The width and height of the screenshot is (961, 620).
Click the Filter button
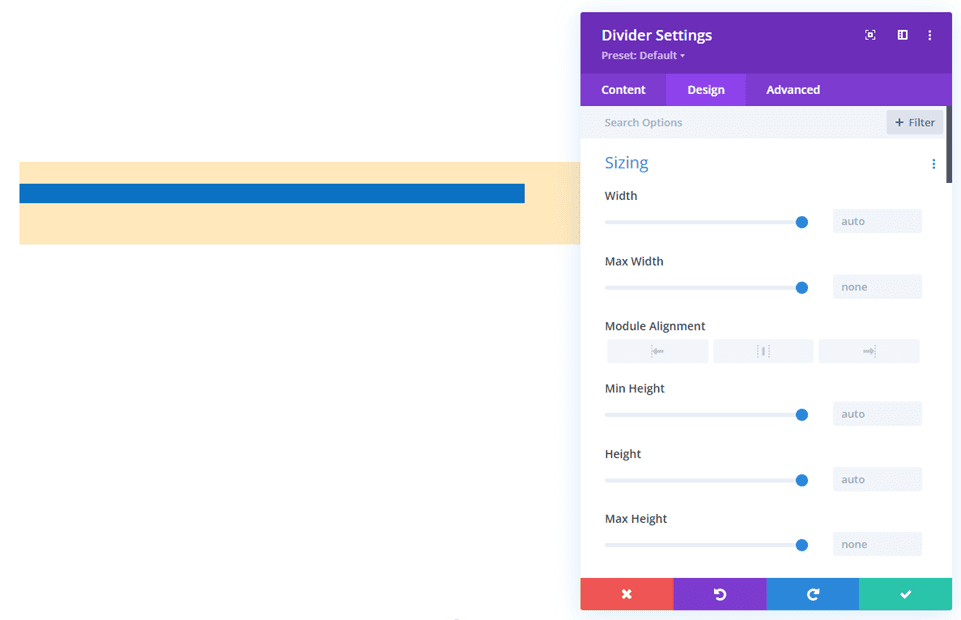click(x=914, y=123)
